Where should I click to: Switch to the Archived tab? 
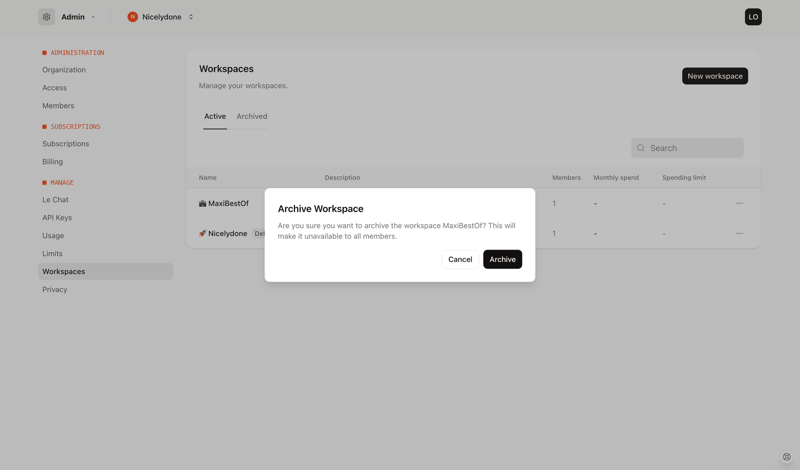[252, 117]
